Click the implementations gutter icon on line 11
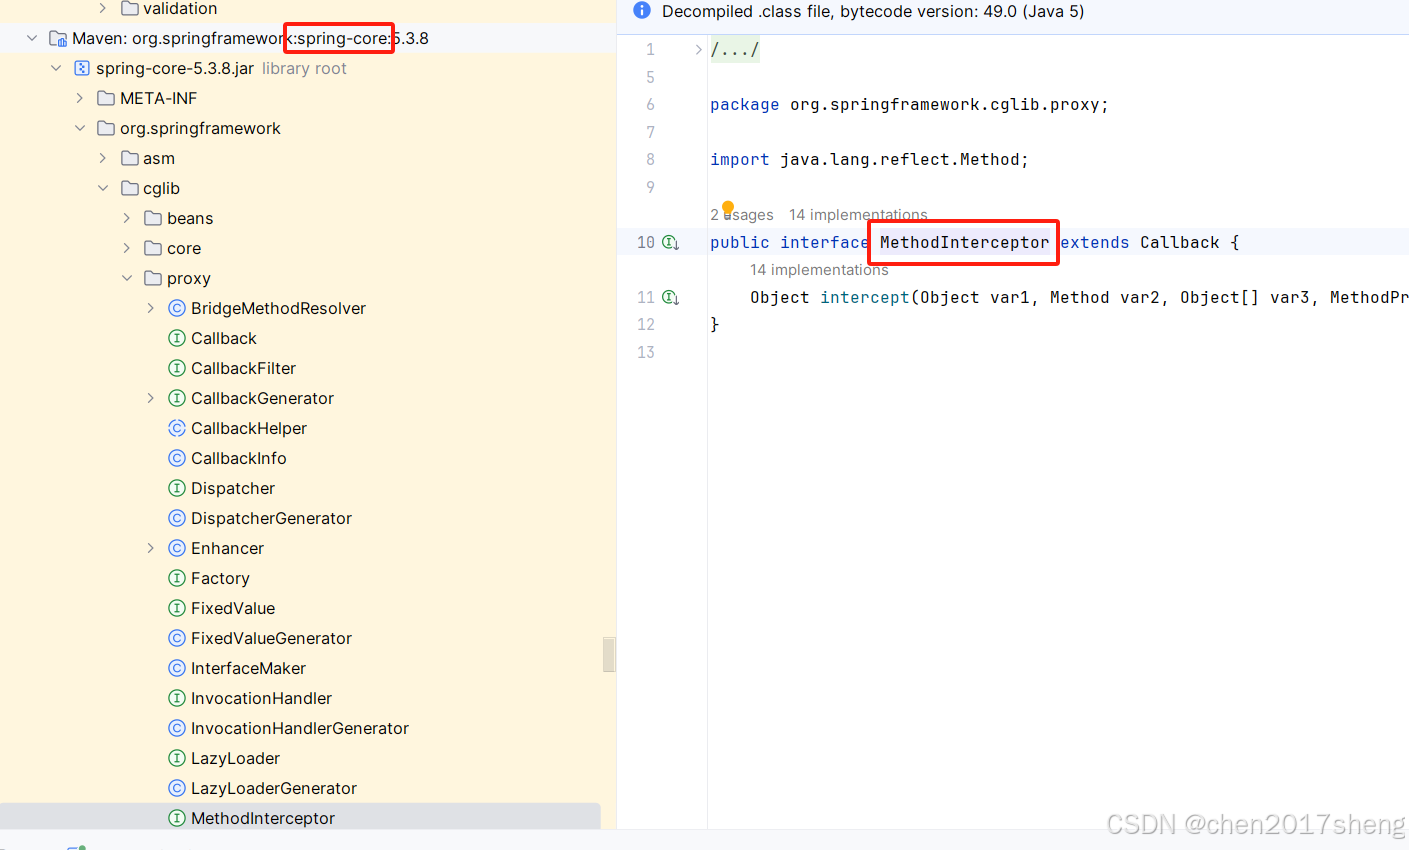The image size is (1409, 850). pos(671,297)
